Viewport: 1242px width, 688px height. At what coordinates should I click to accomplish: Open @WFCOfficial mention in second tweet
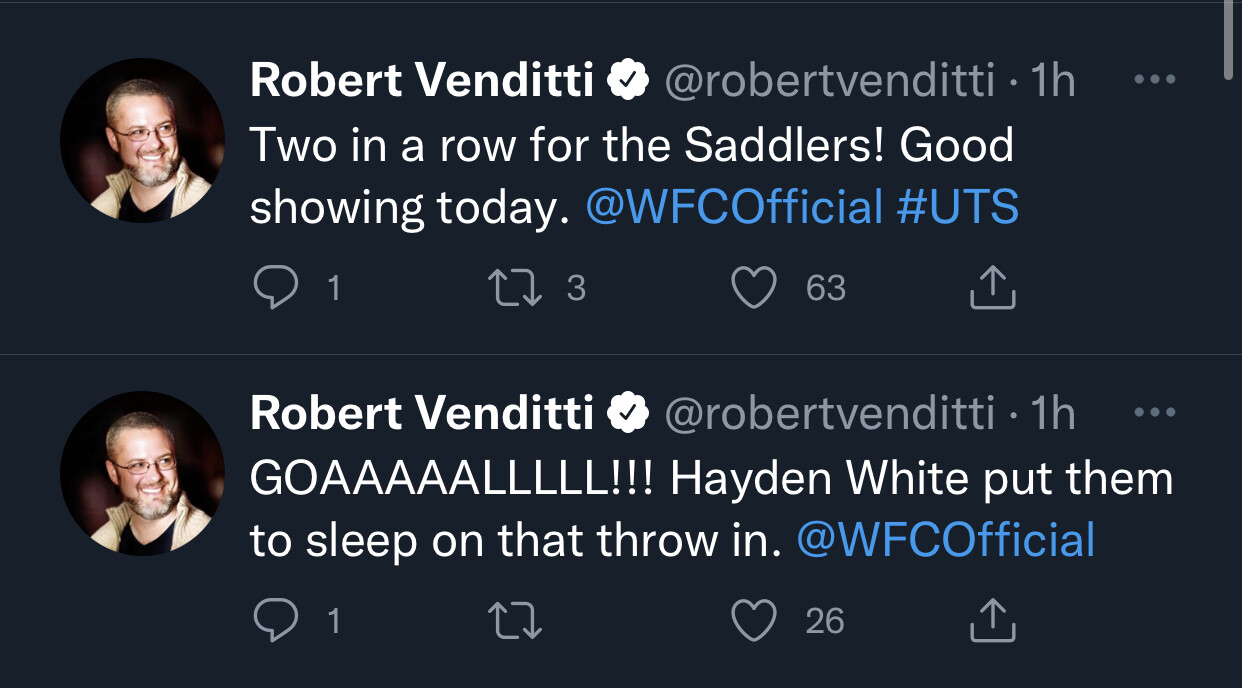click(x=946, y=540)
